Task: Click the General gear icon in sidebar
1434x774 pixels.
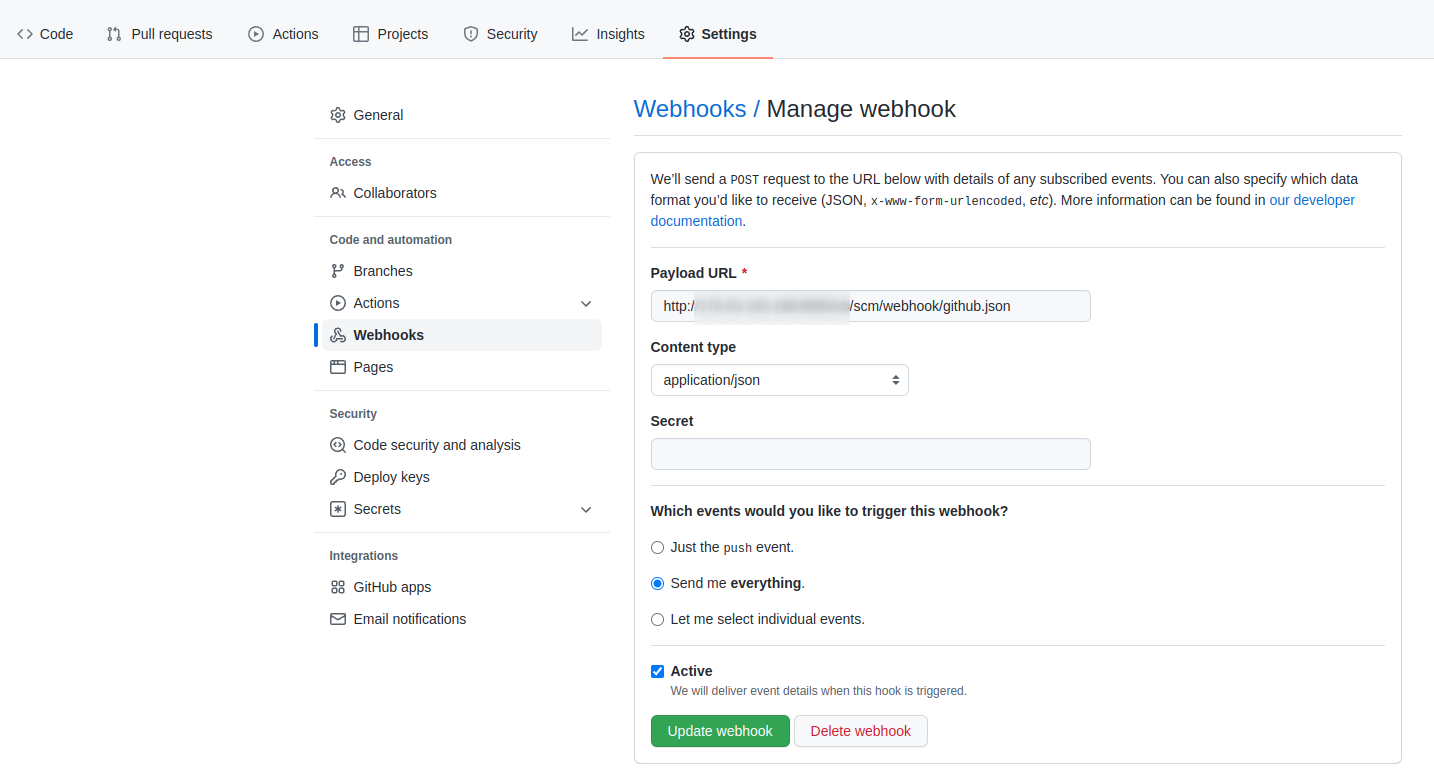Action: pyautogui.click(x=338, y=115)
